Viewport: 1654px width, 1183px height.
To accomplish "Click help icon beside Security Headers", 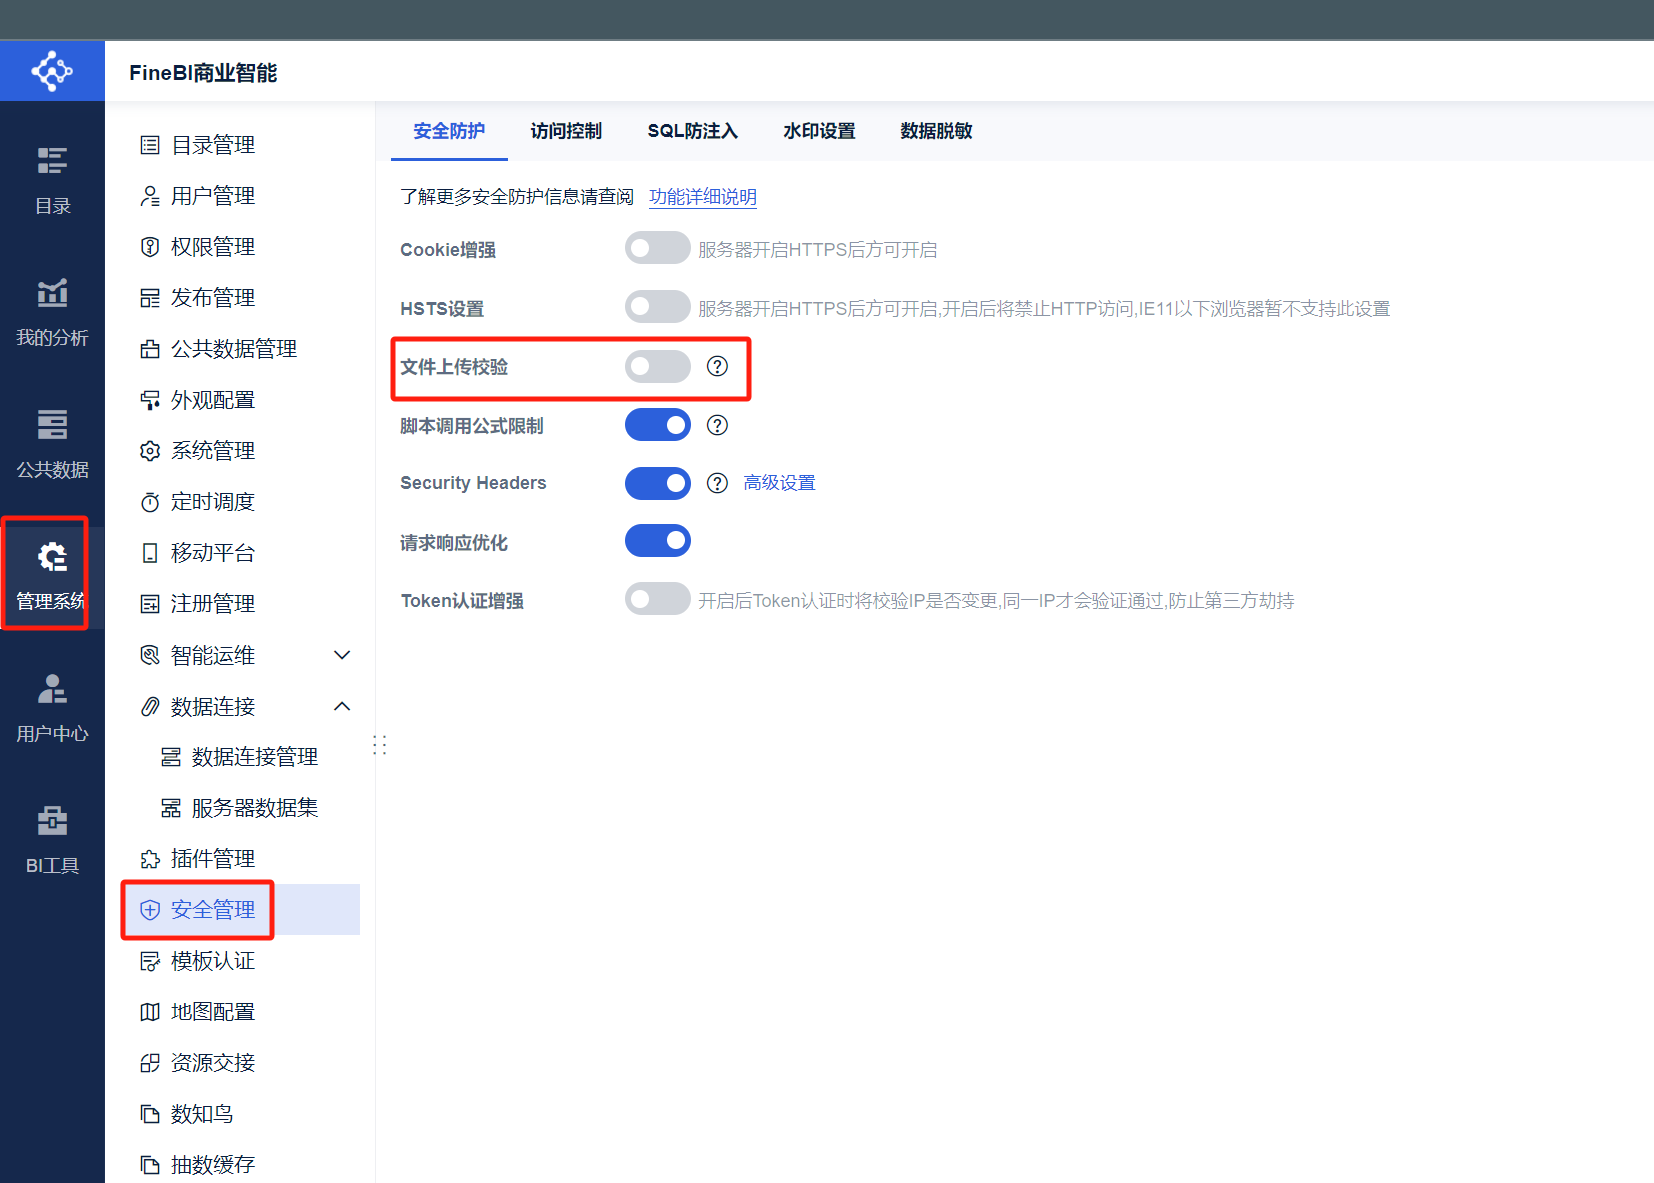I will click(x=717, y=483).
